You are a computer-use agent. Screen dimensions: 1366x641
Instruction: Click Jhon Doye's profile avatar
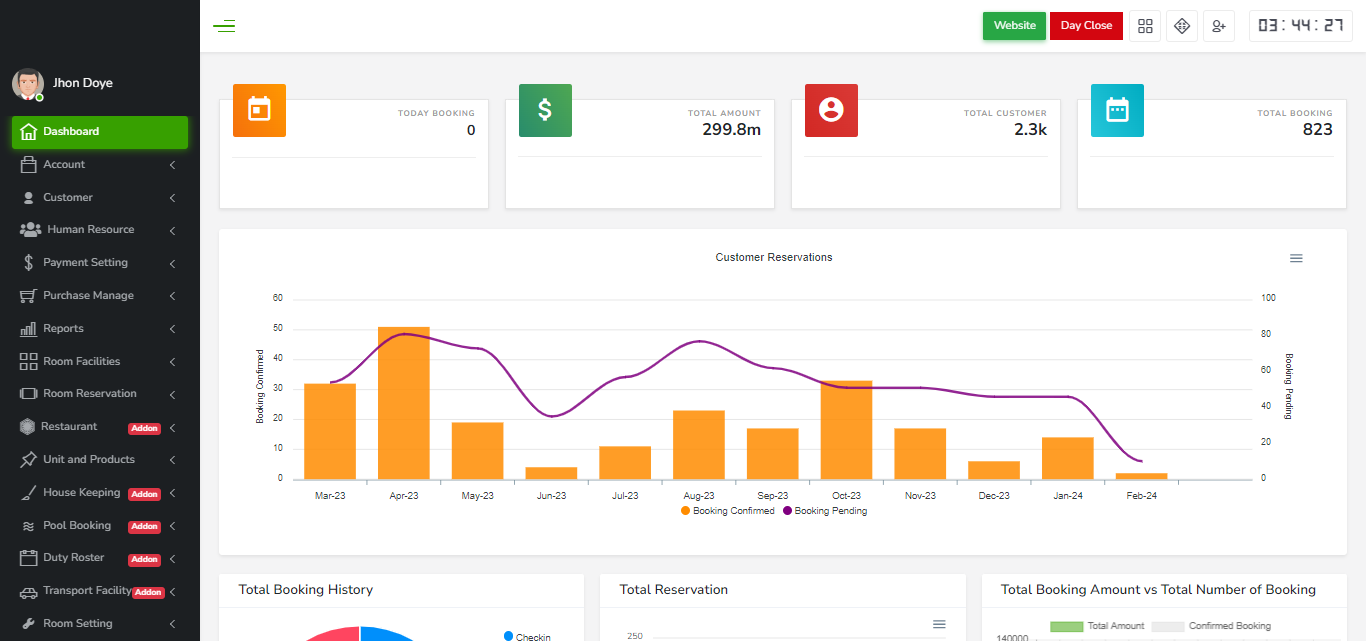[x=28, y=84]
